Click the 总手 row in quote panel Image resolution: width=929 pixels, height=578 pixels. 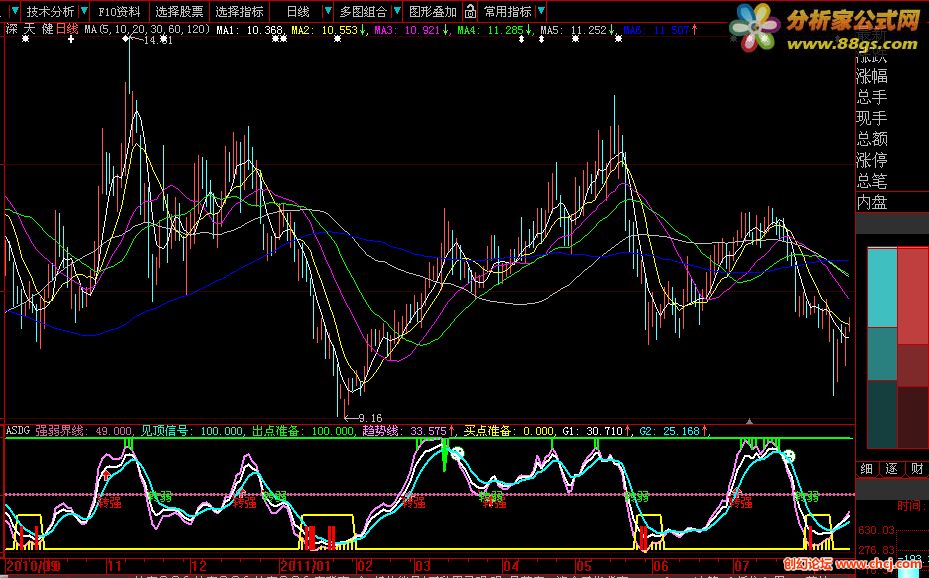pos(872,97)
